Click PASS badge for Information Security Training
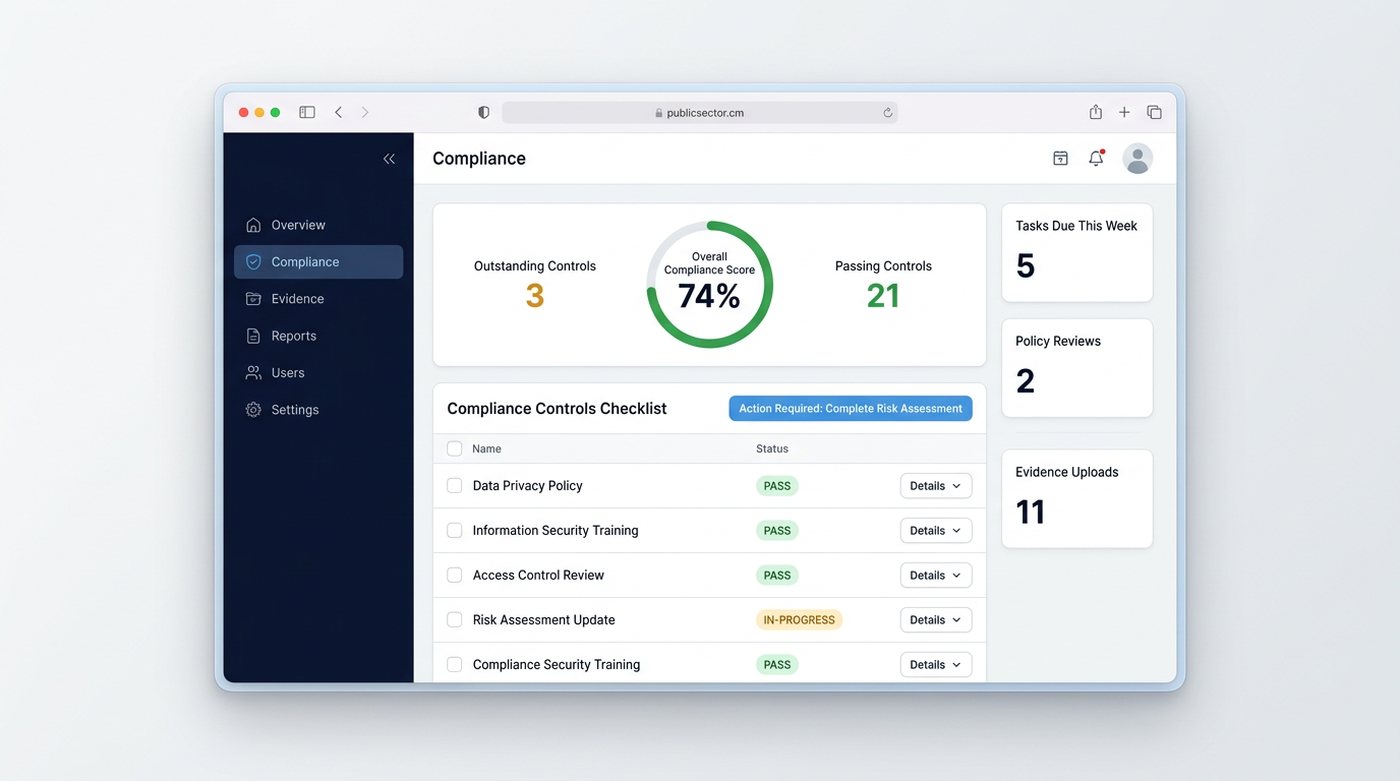The width and height of the screenshot is (1400, 781). pos(777,531)
